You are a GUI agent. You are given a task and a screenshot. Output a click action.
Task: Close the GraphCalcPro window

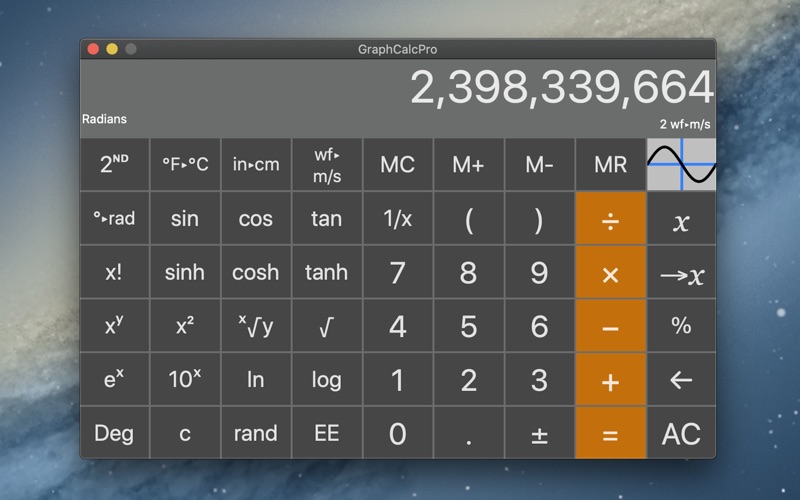(x=93, y=49)
